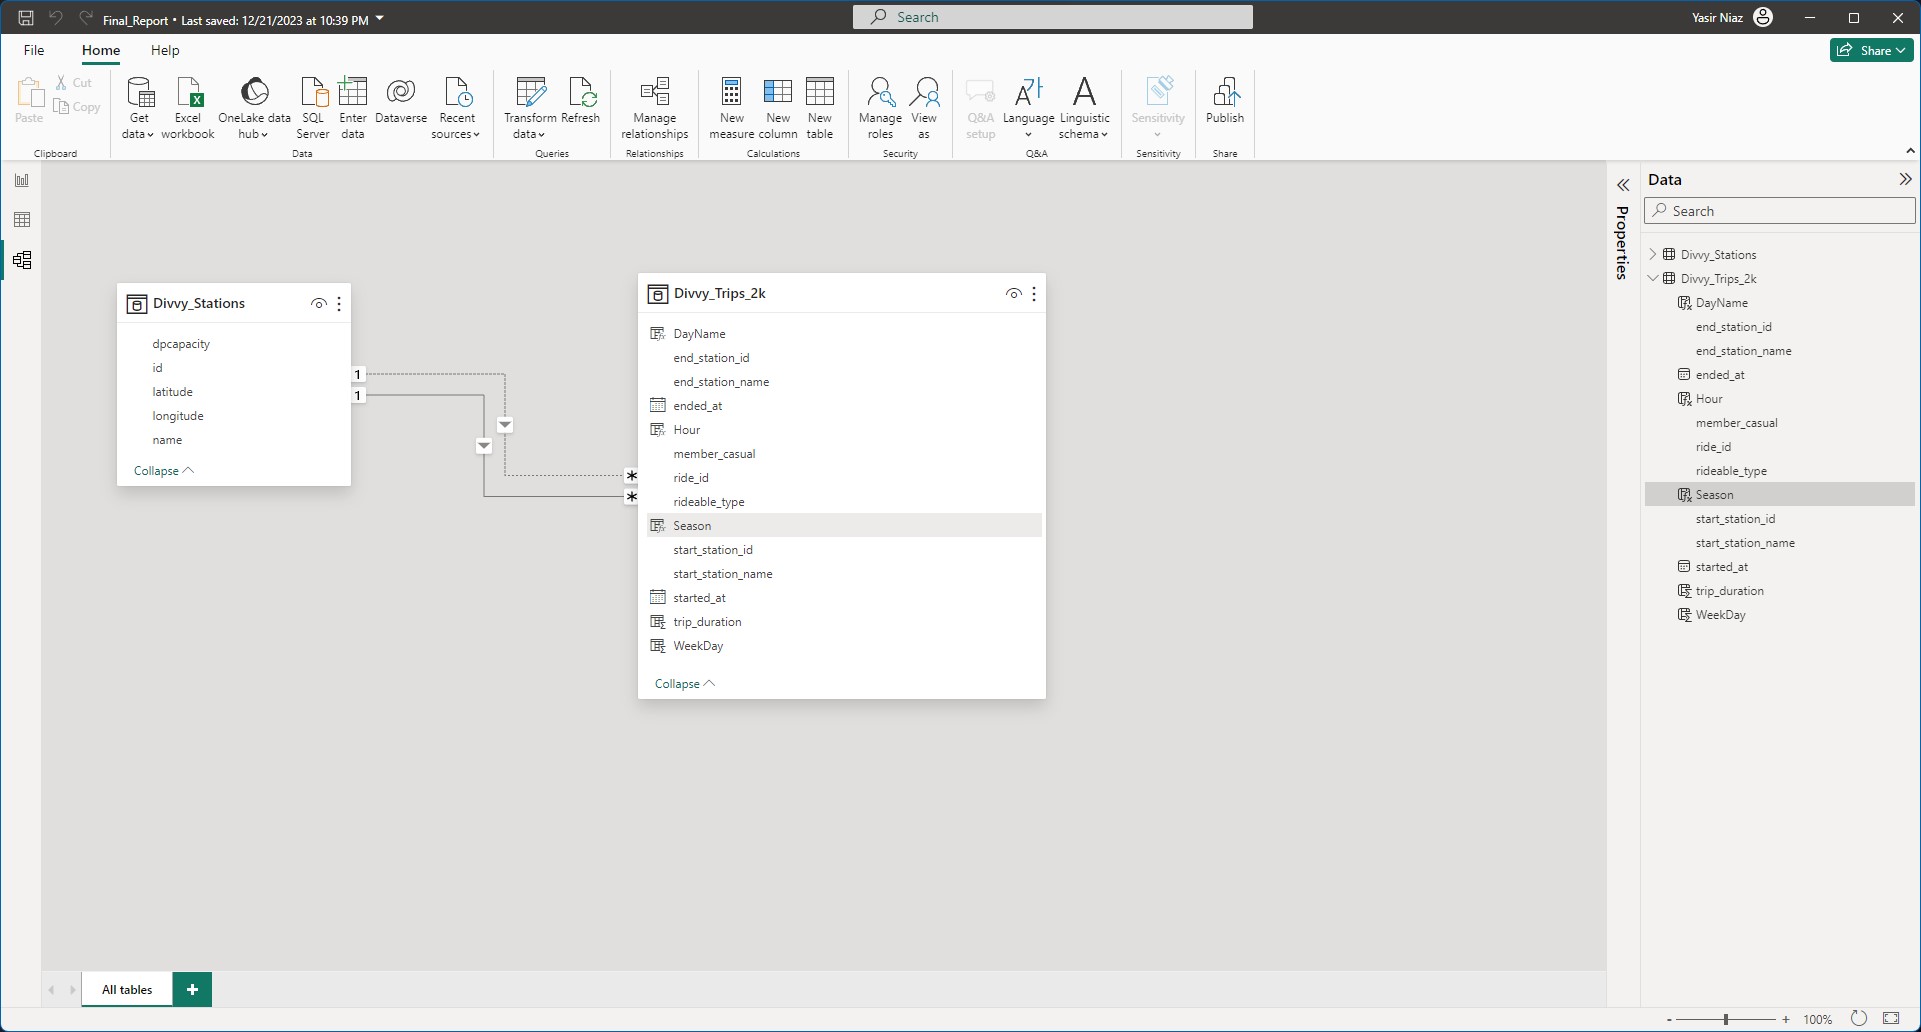Switch to Report view in left sidebar

pos(22,181)
